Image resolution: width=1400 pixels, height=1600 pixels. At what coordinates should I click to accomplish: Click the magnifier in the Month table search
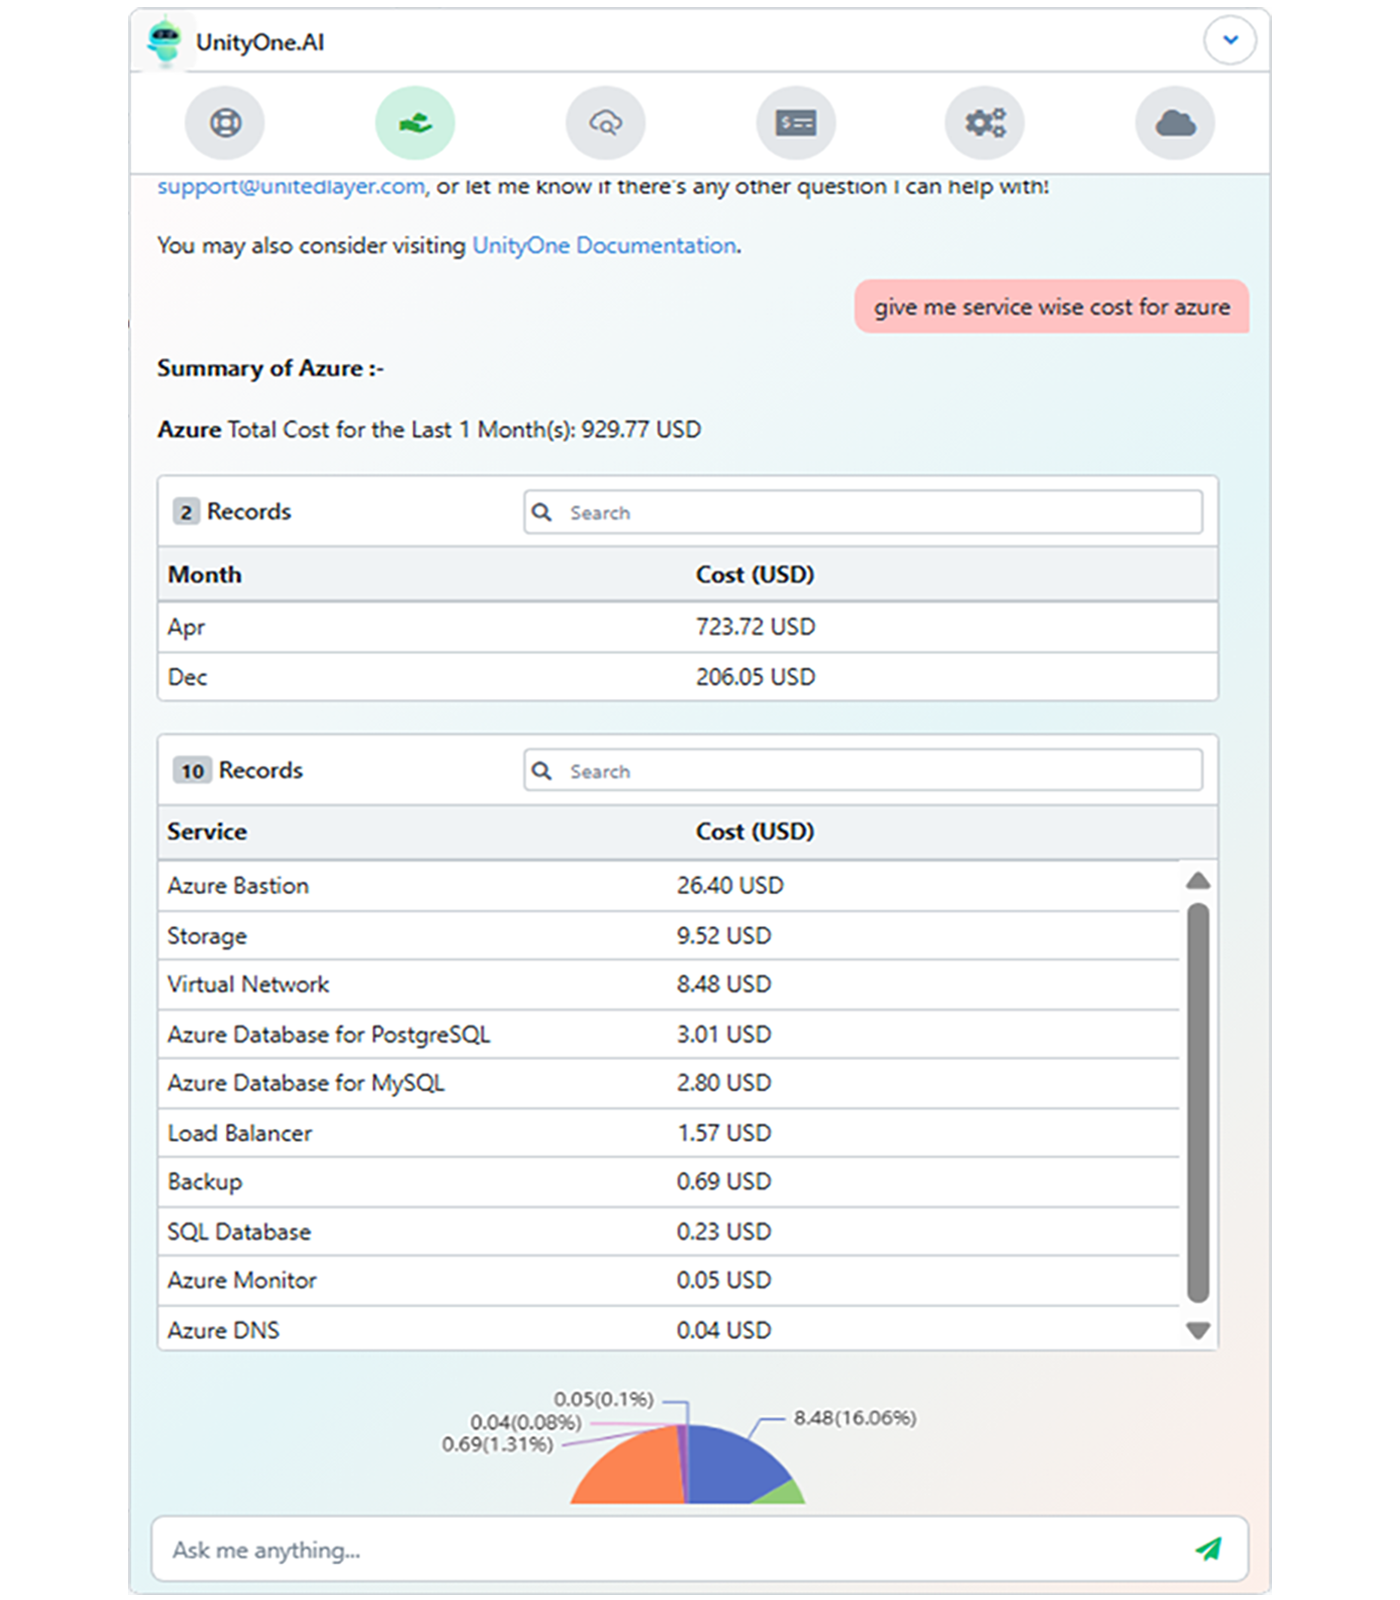pos(542,512)
